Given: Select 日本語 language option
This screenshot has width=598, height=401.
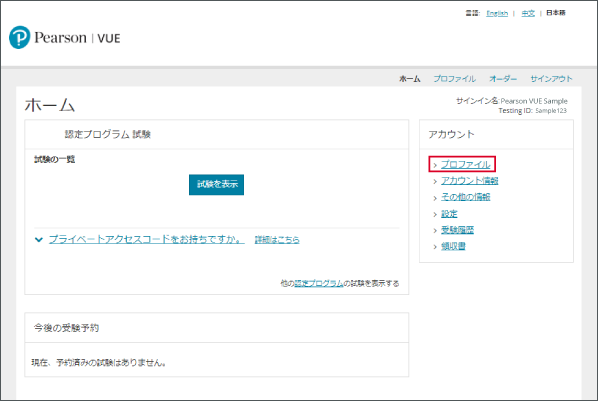Looking at the screenshot, I should (x=556, y=13).
